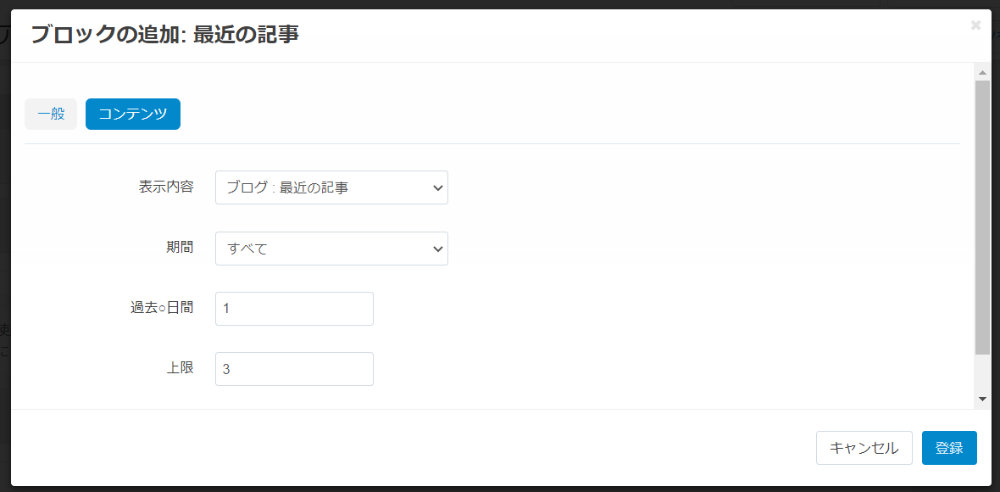Click the 過去○日間 input field
Screen dimensions: 1000x492
pyautogui.click(x=294, y=309)
